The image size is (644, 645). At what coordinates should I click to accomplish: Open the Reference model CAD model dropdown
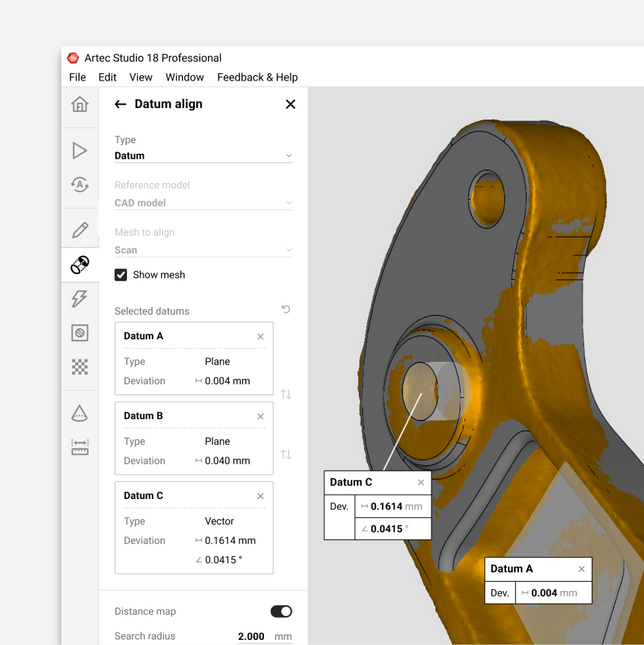pos(203,203)
